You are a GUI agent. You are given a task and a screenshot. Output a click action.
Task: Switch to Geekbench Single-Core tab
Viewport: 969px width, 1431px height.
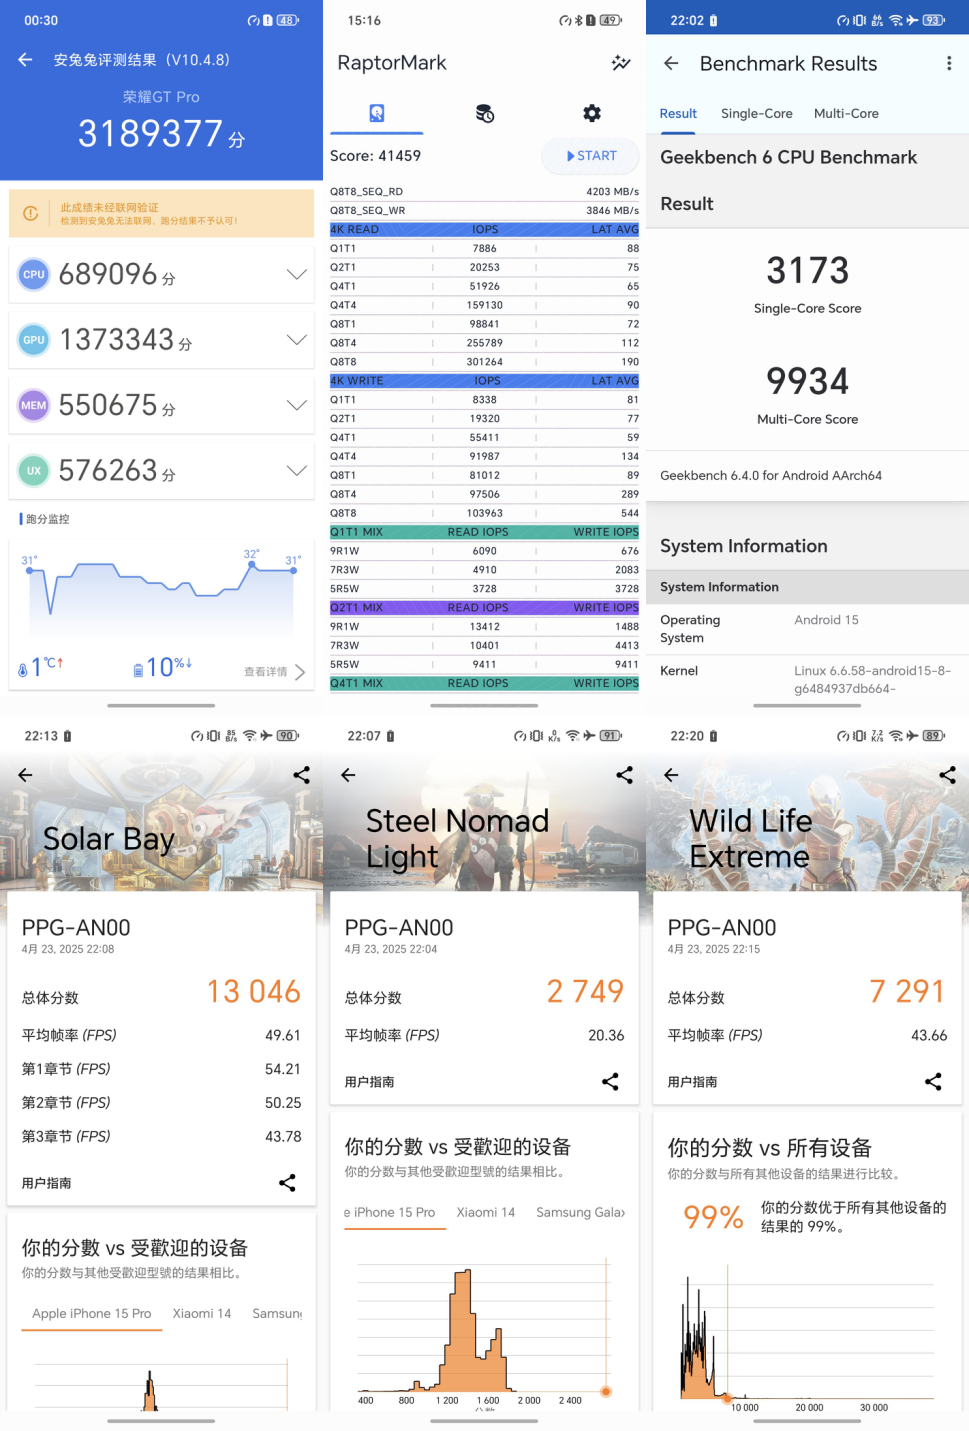pyautogui.click(x=757, y=114)
